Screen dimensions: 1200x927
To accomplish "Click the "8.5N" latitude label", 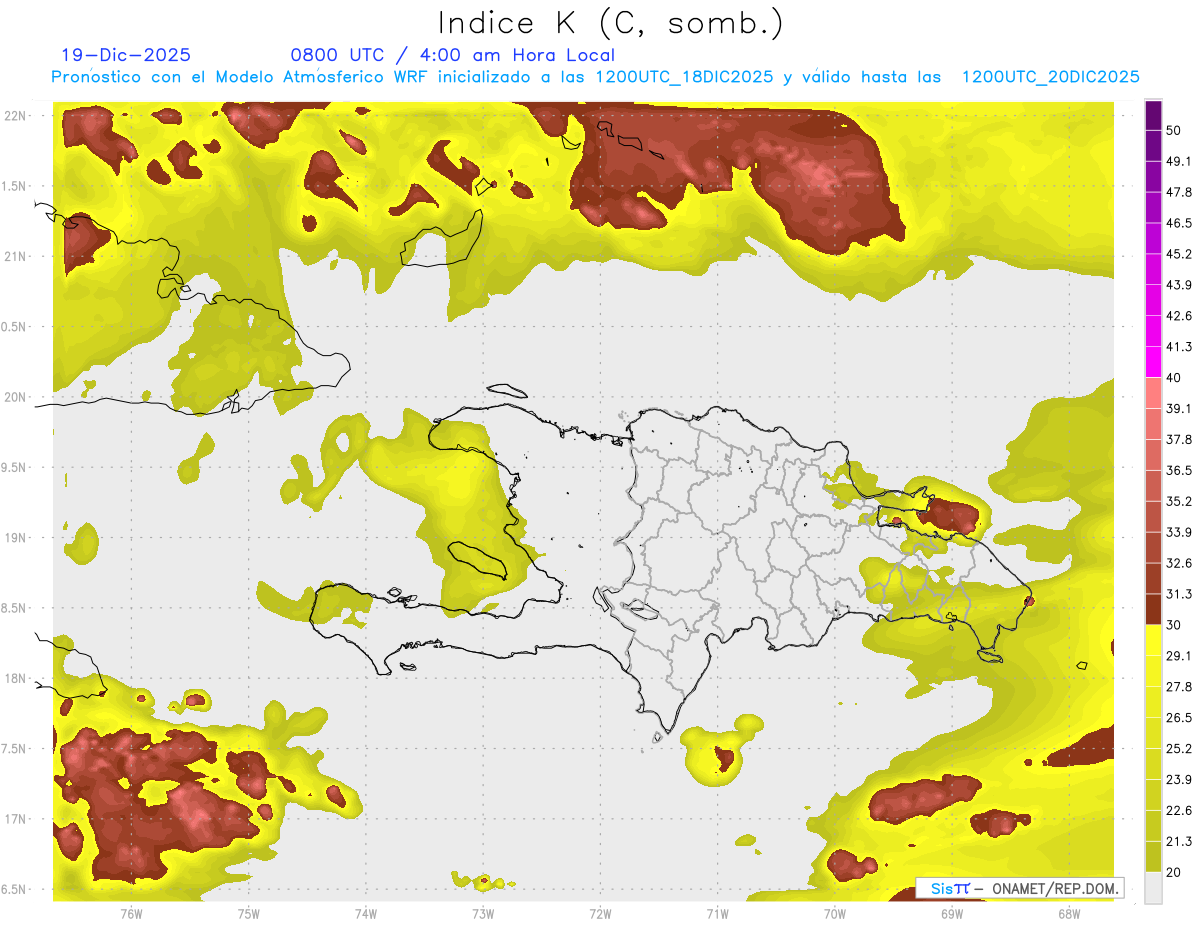I will click(14, 609).
